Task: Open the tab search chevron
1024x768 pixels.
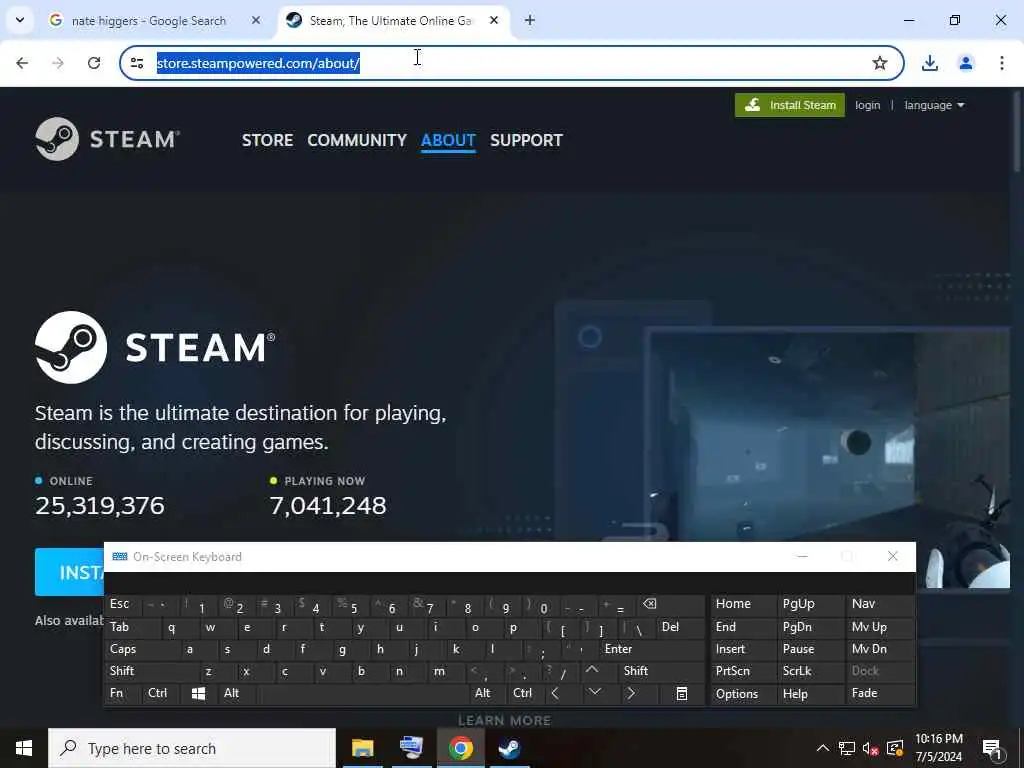Action: coord(20,20)
